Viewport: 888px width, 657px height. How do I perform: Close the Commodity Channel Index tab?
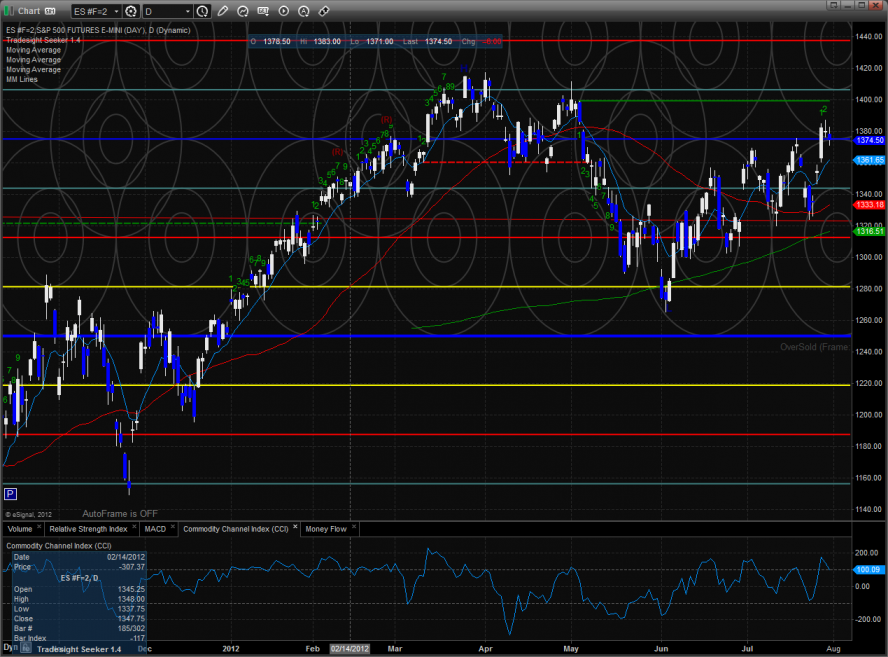tap(294, 528)
